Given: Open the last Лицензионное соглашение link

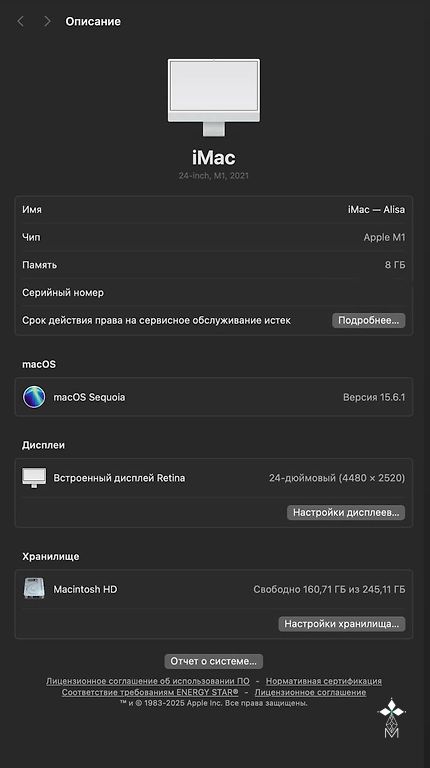Looking at the screenshot, I should 311,692.
